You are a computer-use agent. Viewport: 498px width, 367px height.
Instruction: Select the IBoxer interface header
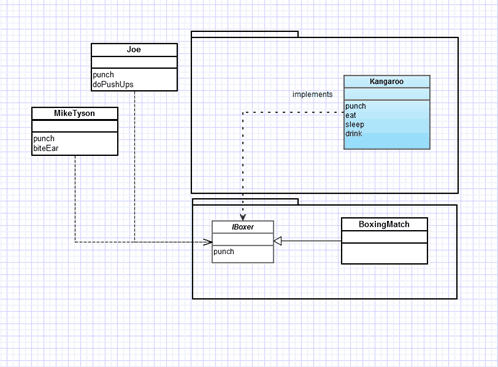point(243,227)
